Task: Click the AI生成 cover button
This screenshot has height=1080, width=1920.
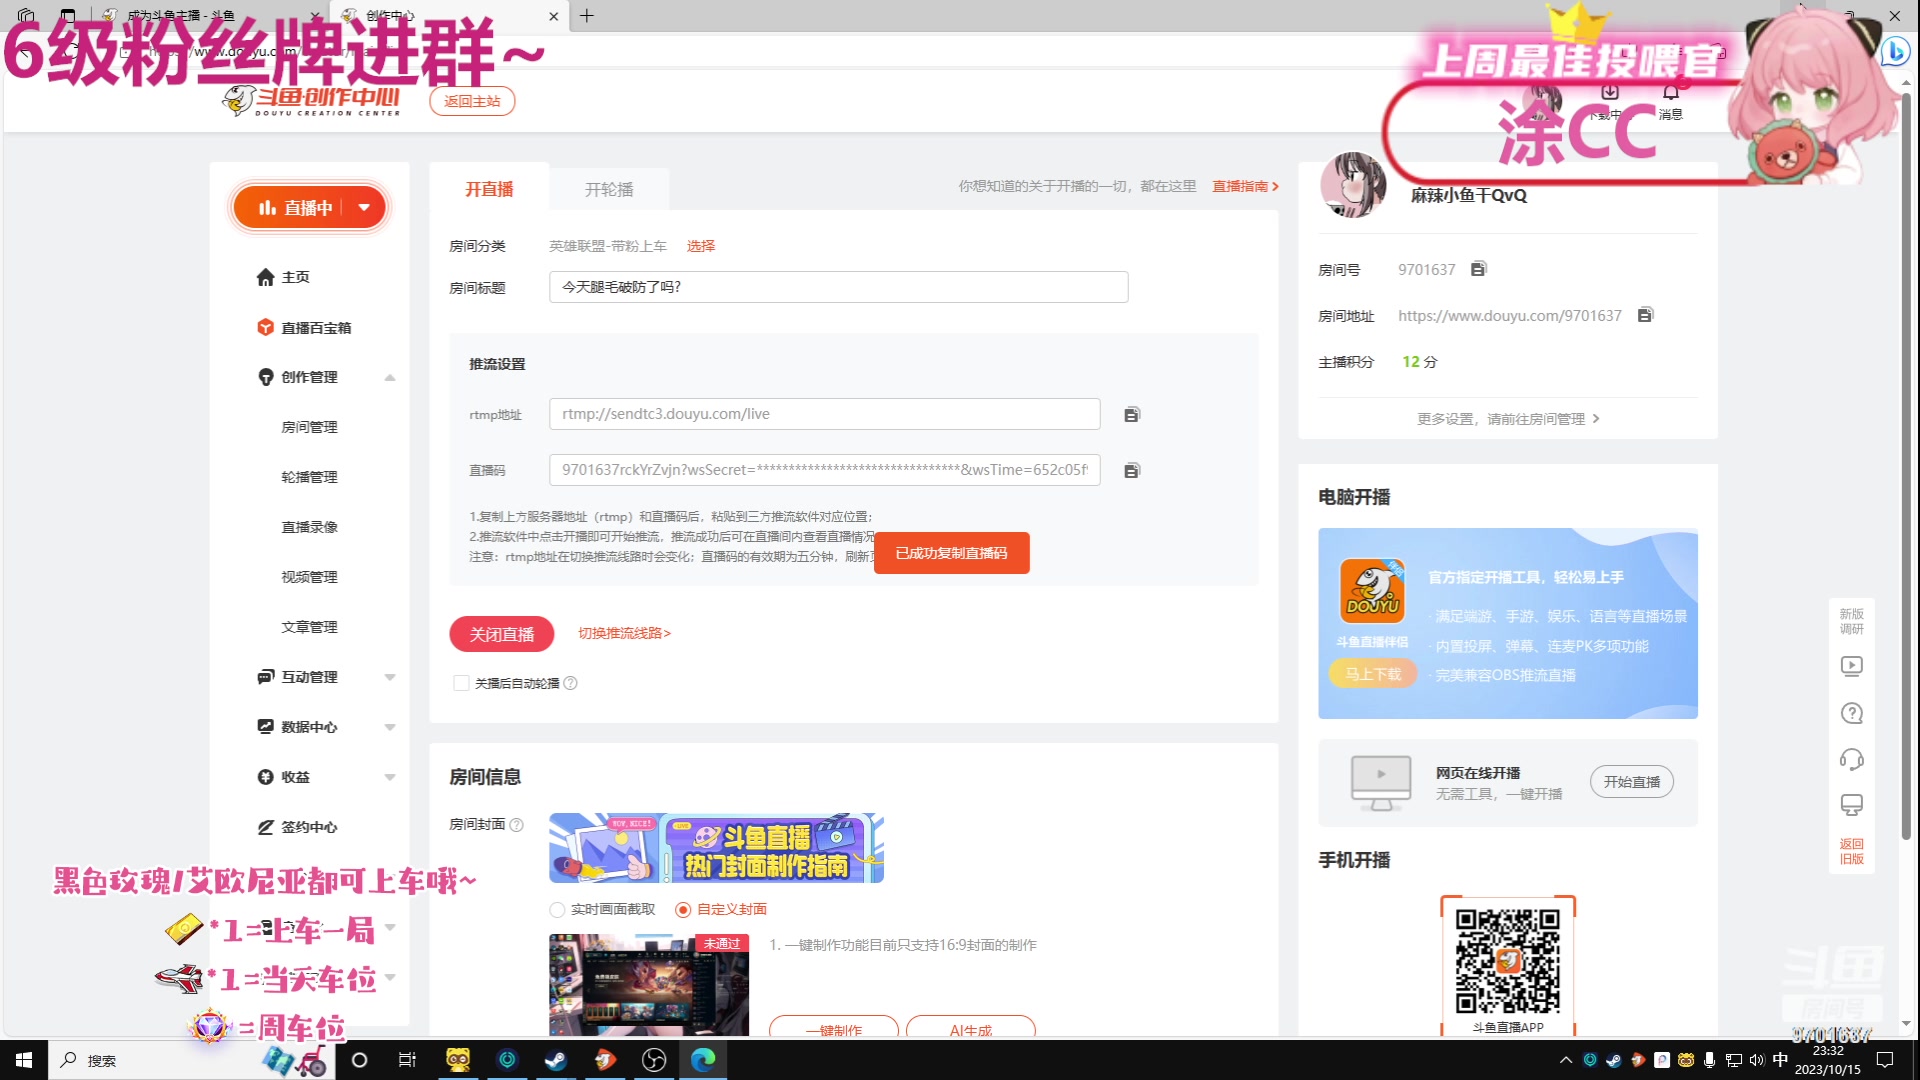Action: click(x=970, y=1027)
